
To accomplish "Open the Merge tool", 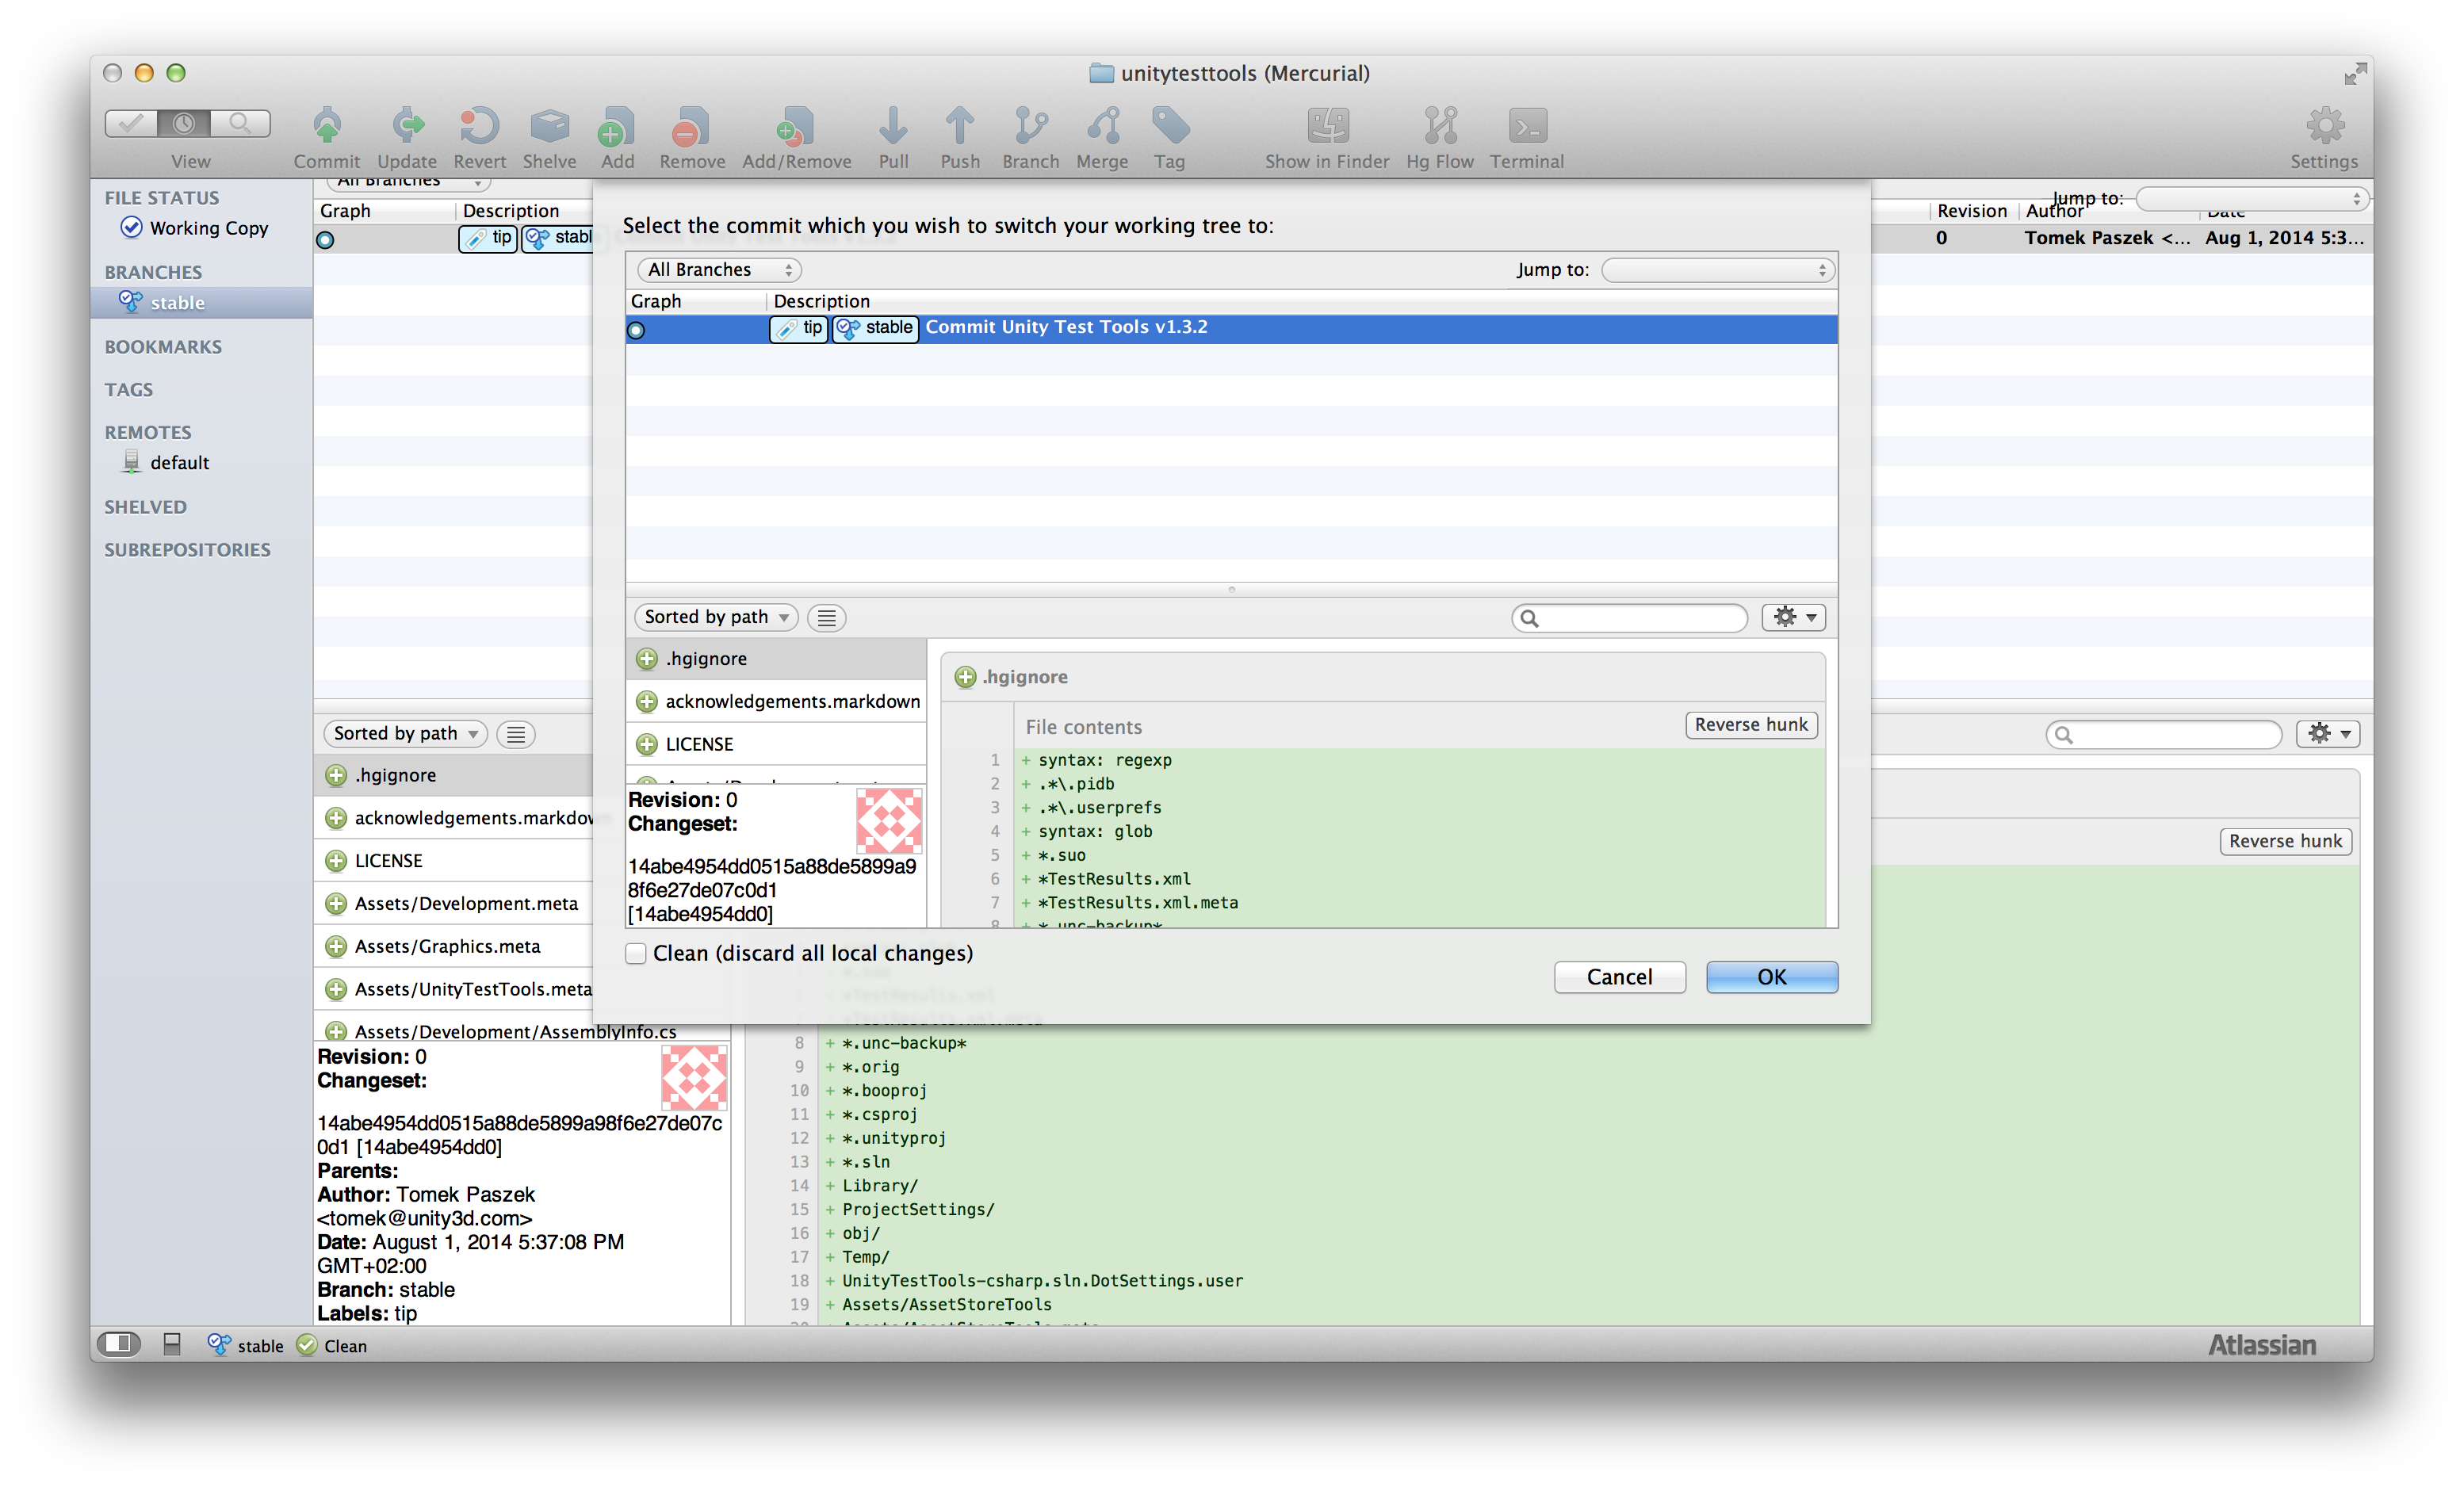I will (1102, 127).
